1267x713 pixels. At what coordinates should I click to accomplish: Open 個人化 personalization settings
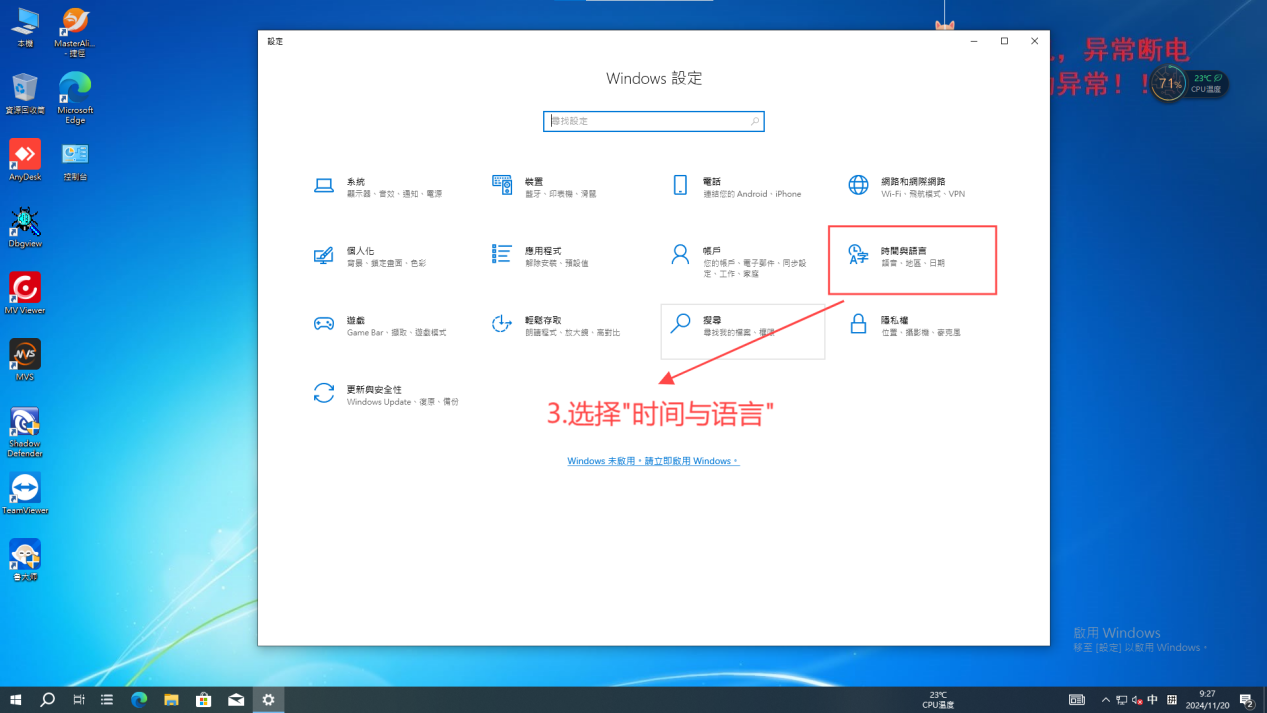(370, 256)
